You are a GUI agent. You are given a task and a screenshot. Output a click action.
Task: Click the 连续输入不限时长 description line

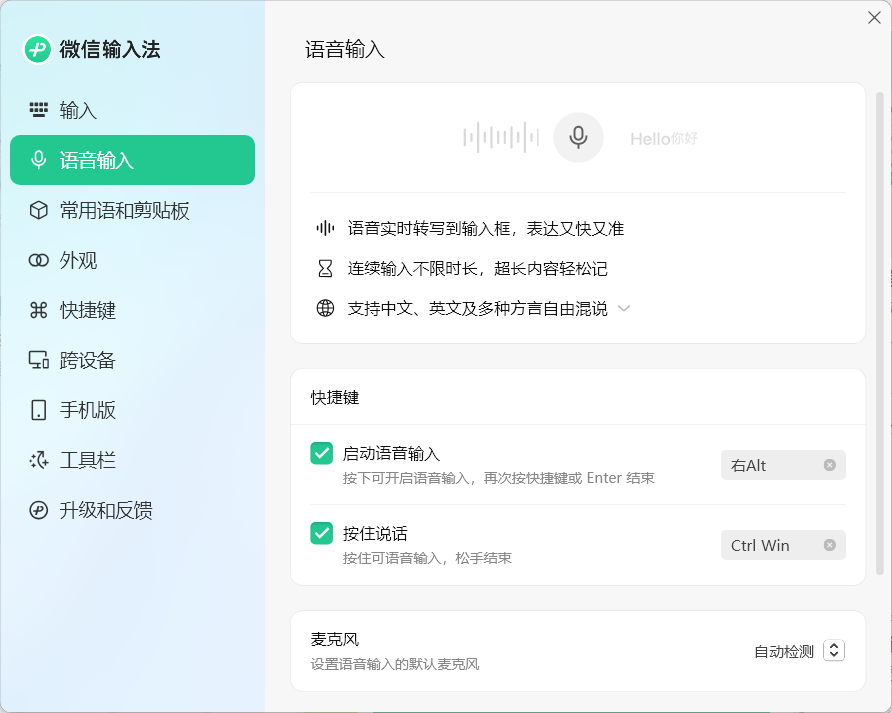tap(477, 269)
